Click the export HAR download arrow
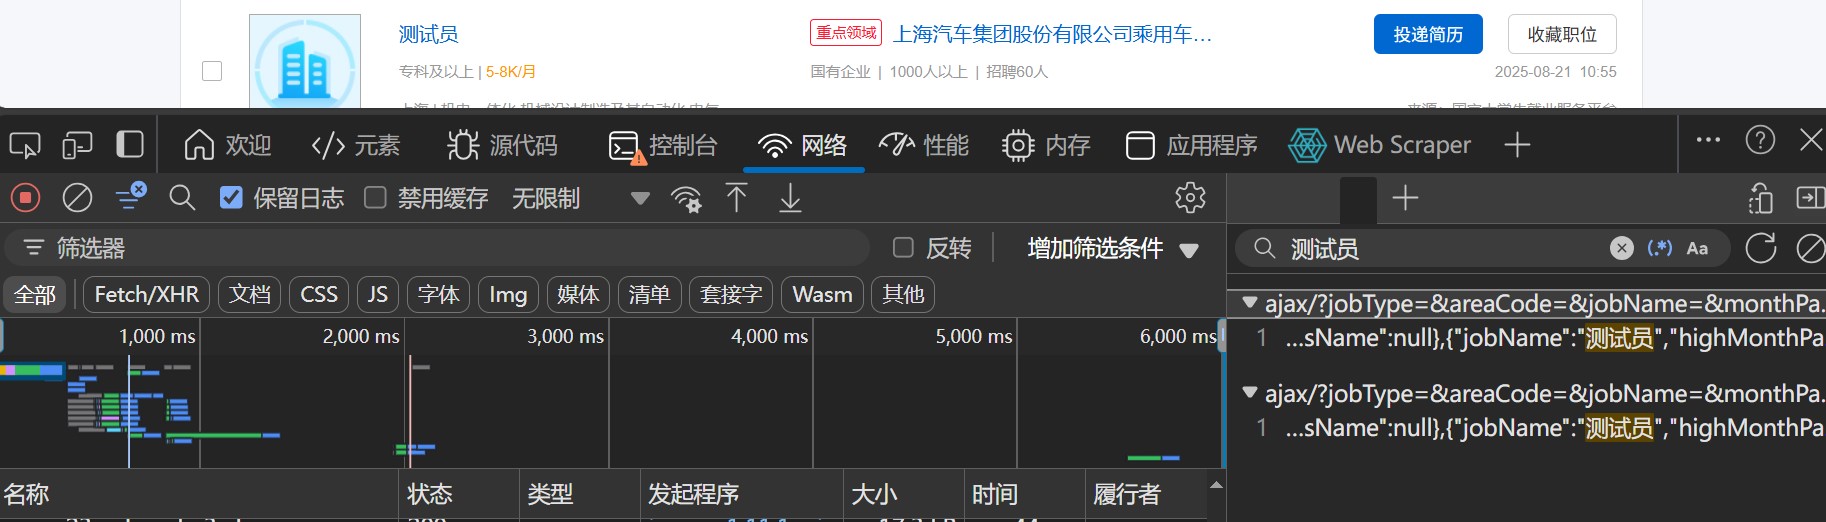The image size is (1826, 522). pyautogui.click(x=790, y=198)
